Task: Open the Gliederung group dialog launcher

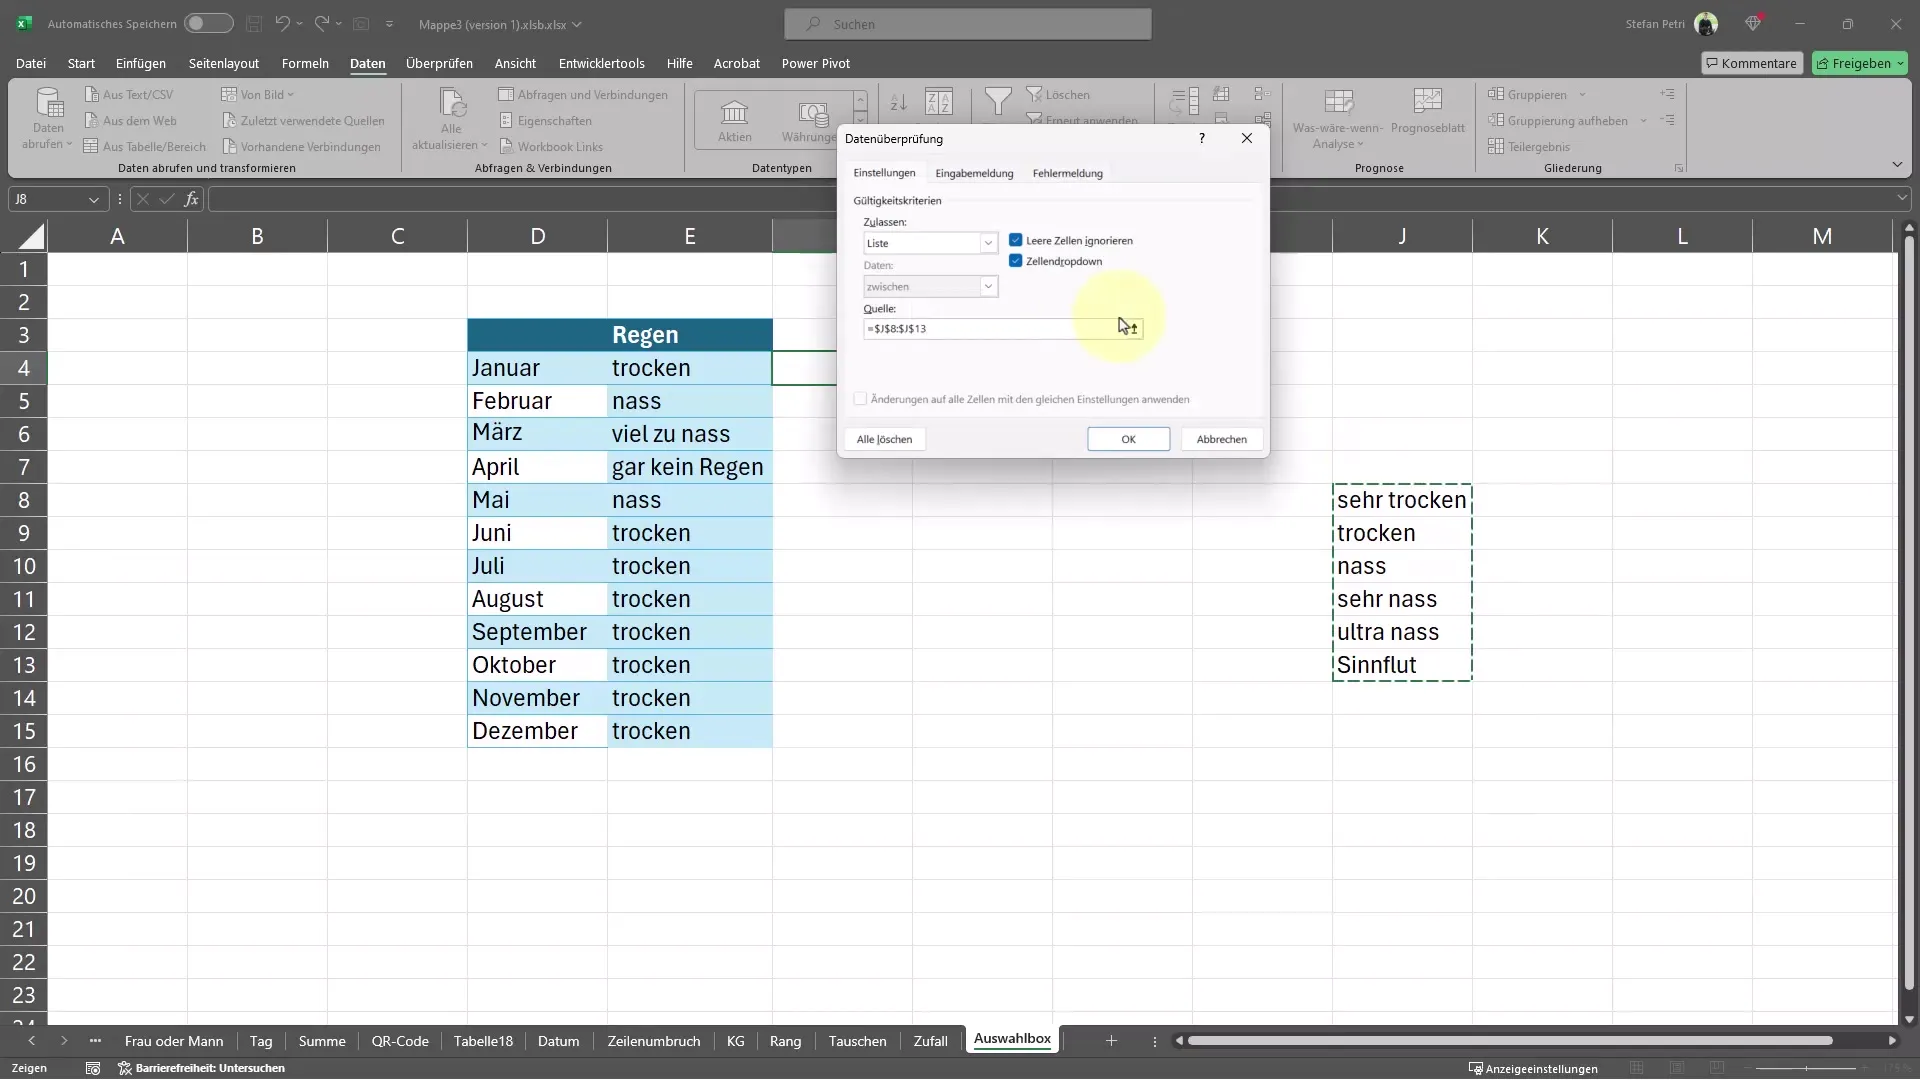Action: coord(1679,168)
